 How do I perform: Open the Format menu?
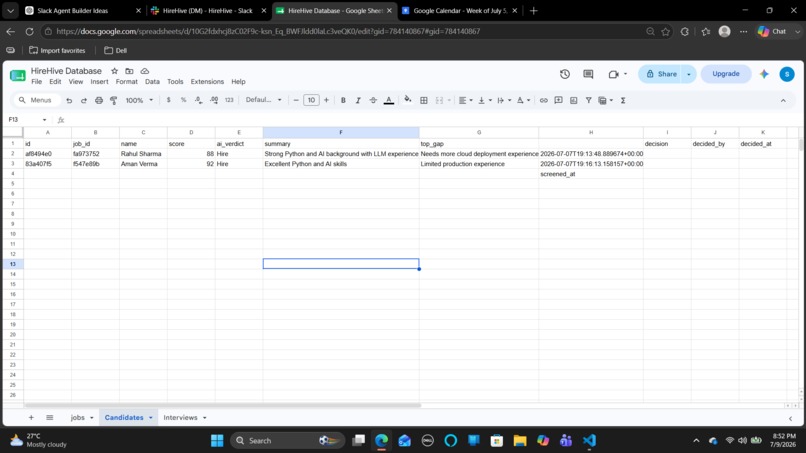[126, 82]
